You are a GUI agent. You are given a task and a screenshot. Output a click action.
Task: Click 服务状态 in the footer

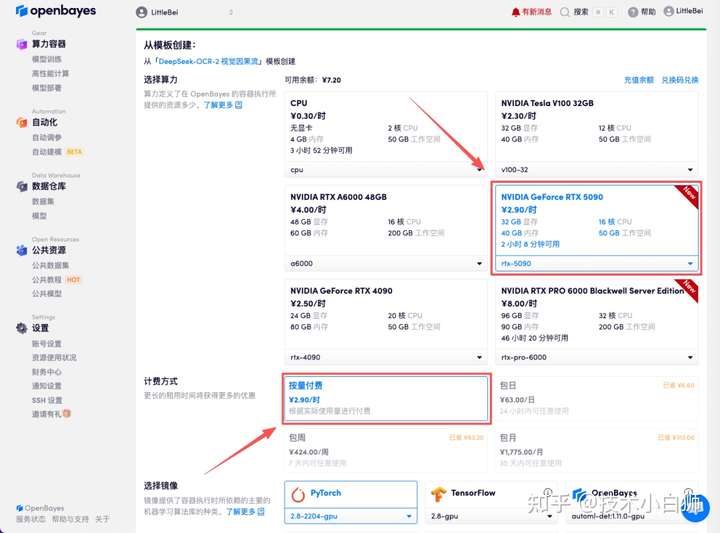31,519
